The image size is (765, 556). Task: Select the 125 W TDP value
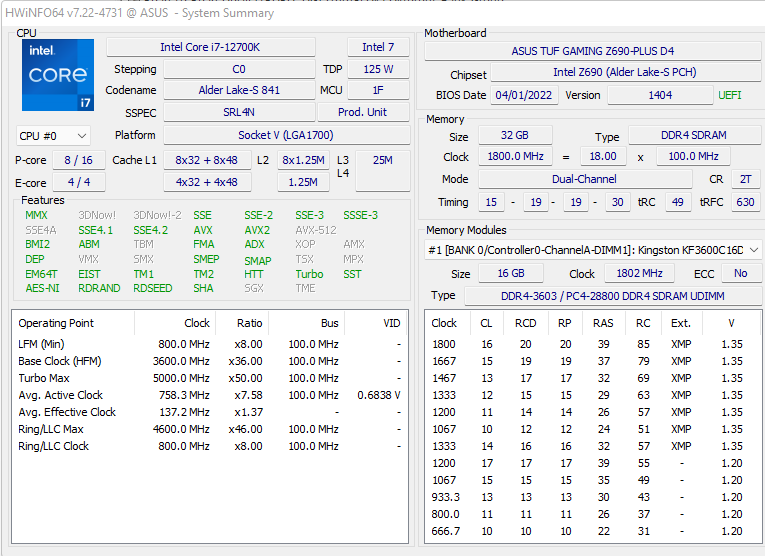pos(378,69)
